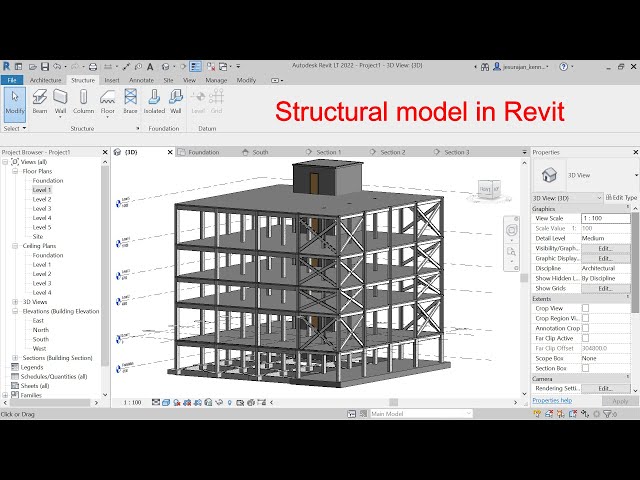Click the Project Browser vertical scrollbar

pyautogui.click(x=105, y=265)
